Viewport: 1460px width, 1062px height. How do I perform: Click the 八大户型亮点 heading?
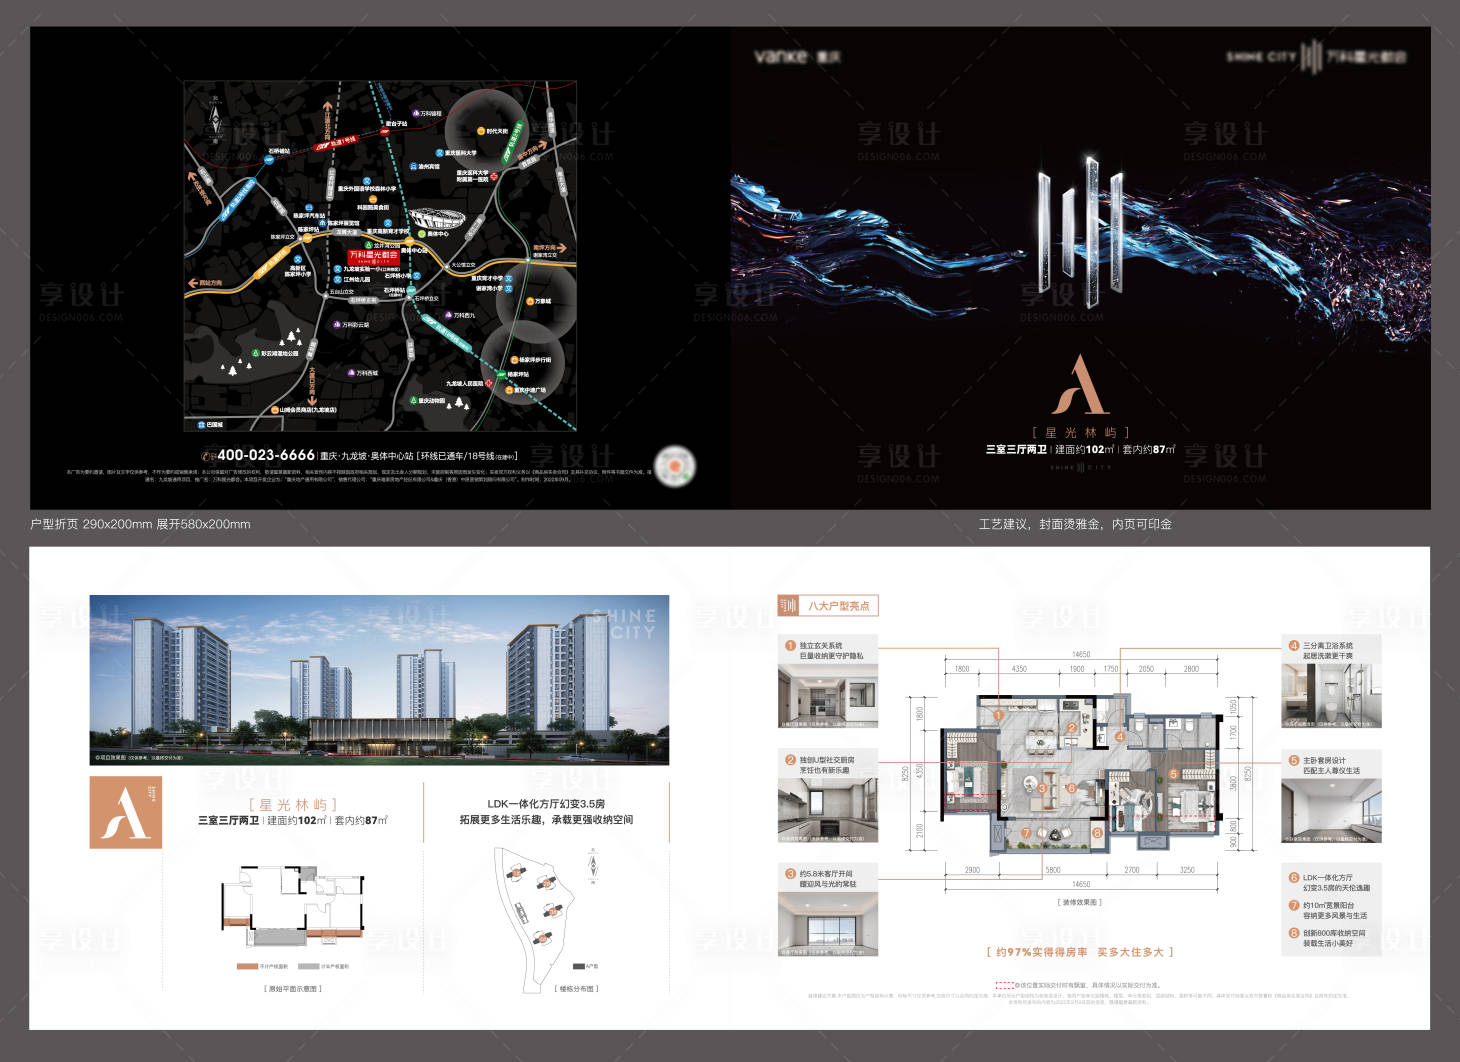click(x=838, y=606)
